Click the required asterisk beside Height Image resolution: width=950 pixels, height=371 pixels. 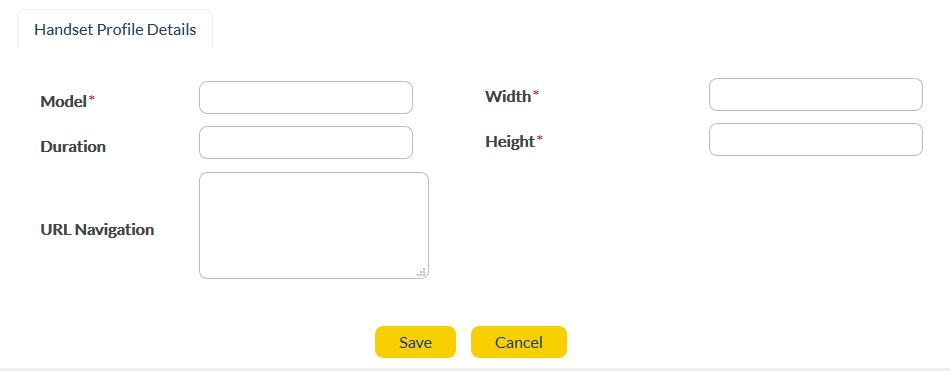click(x=540, y=138)
